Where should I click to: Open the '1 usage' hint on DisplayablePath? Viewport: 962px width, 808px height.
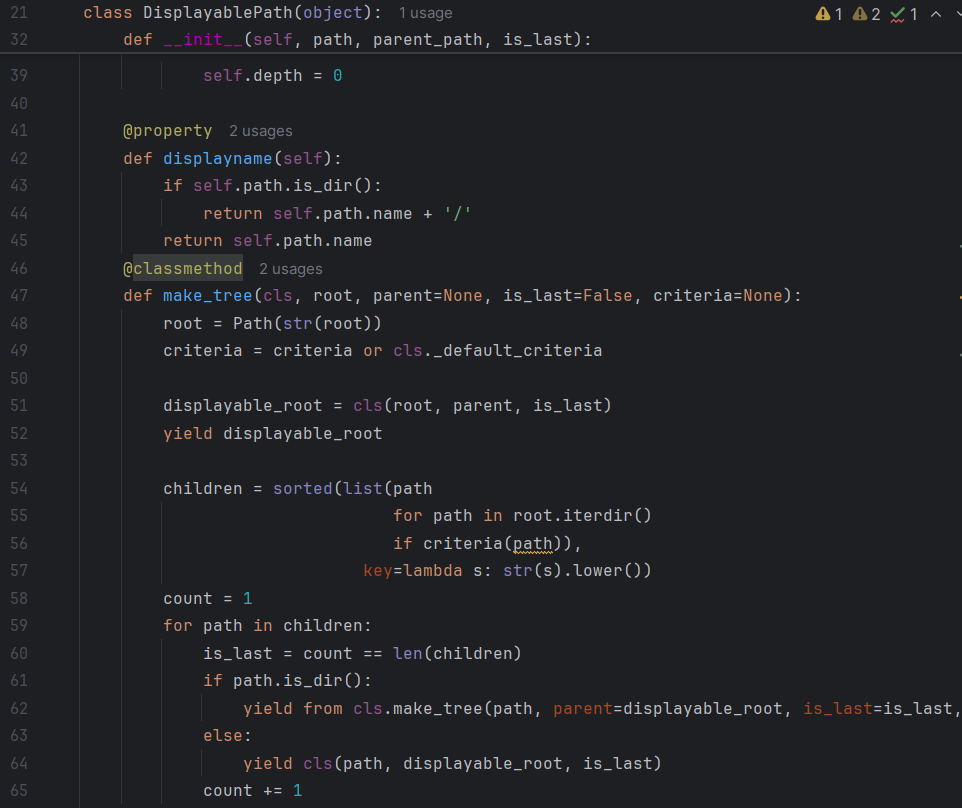coord(425,12)
